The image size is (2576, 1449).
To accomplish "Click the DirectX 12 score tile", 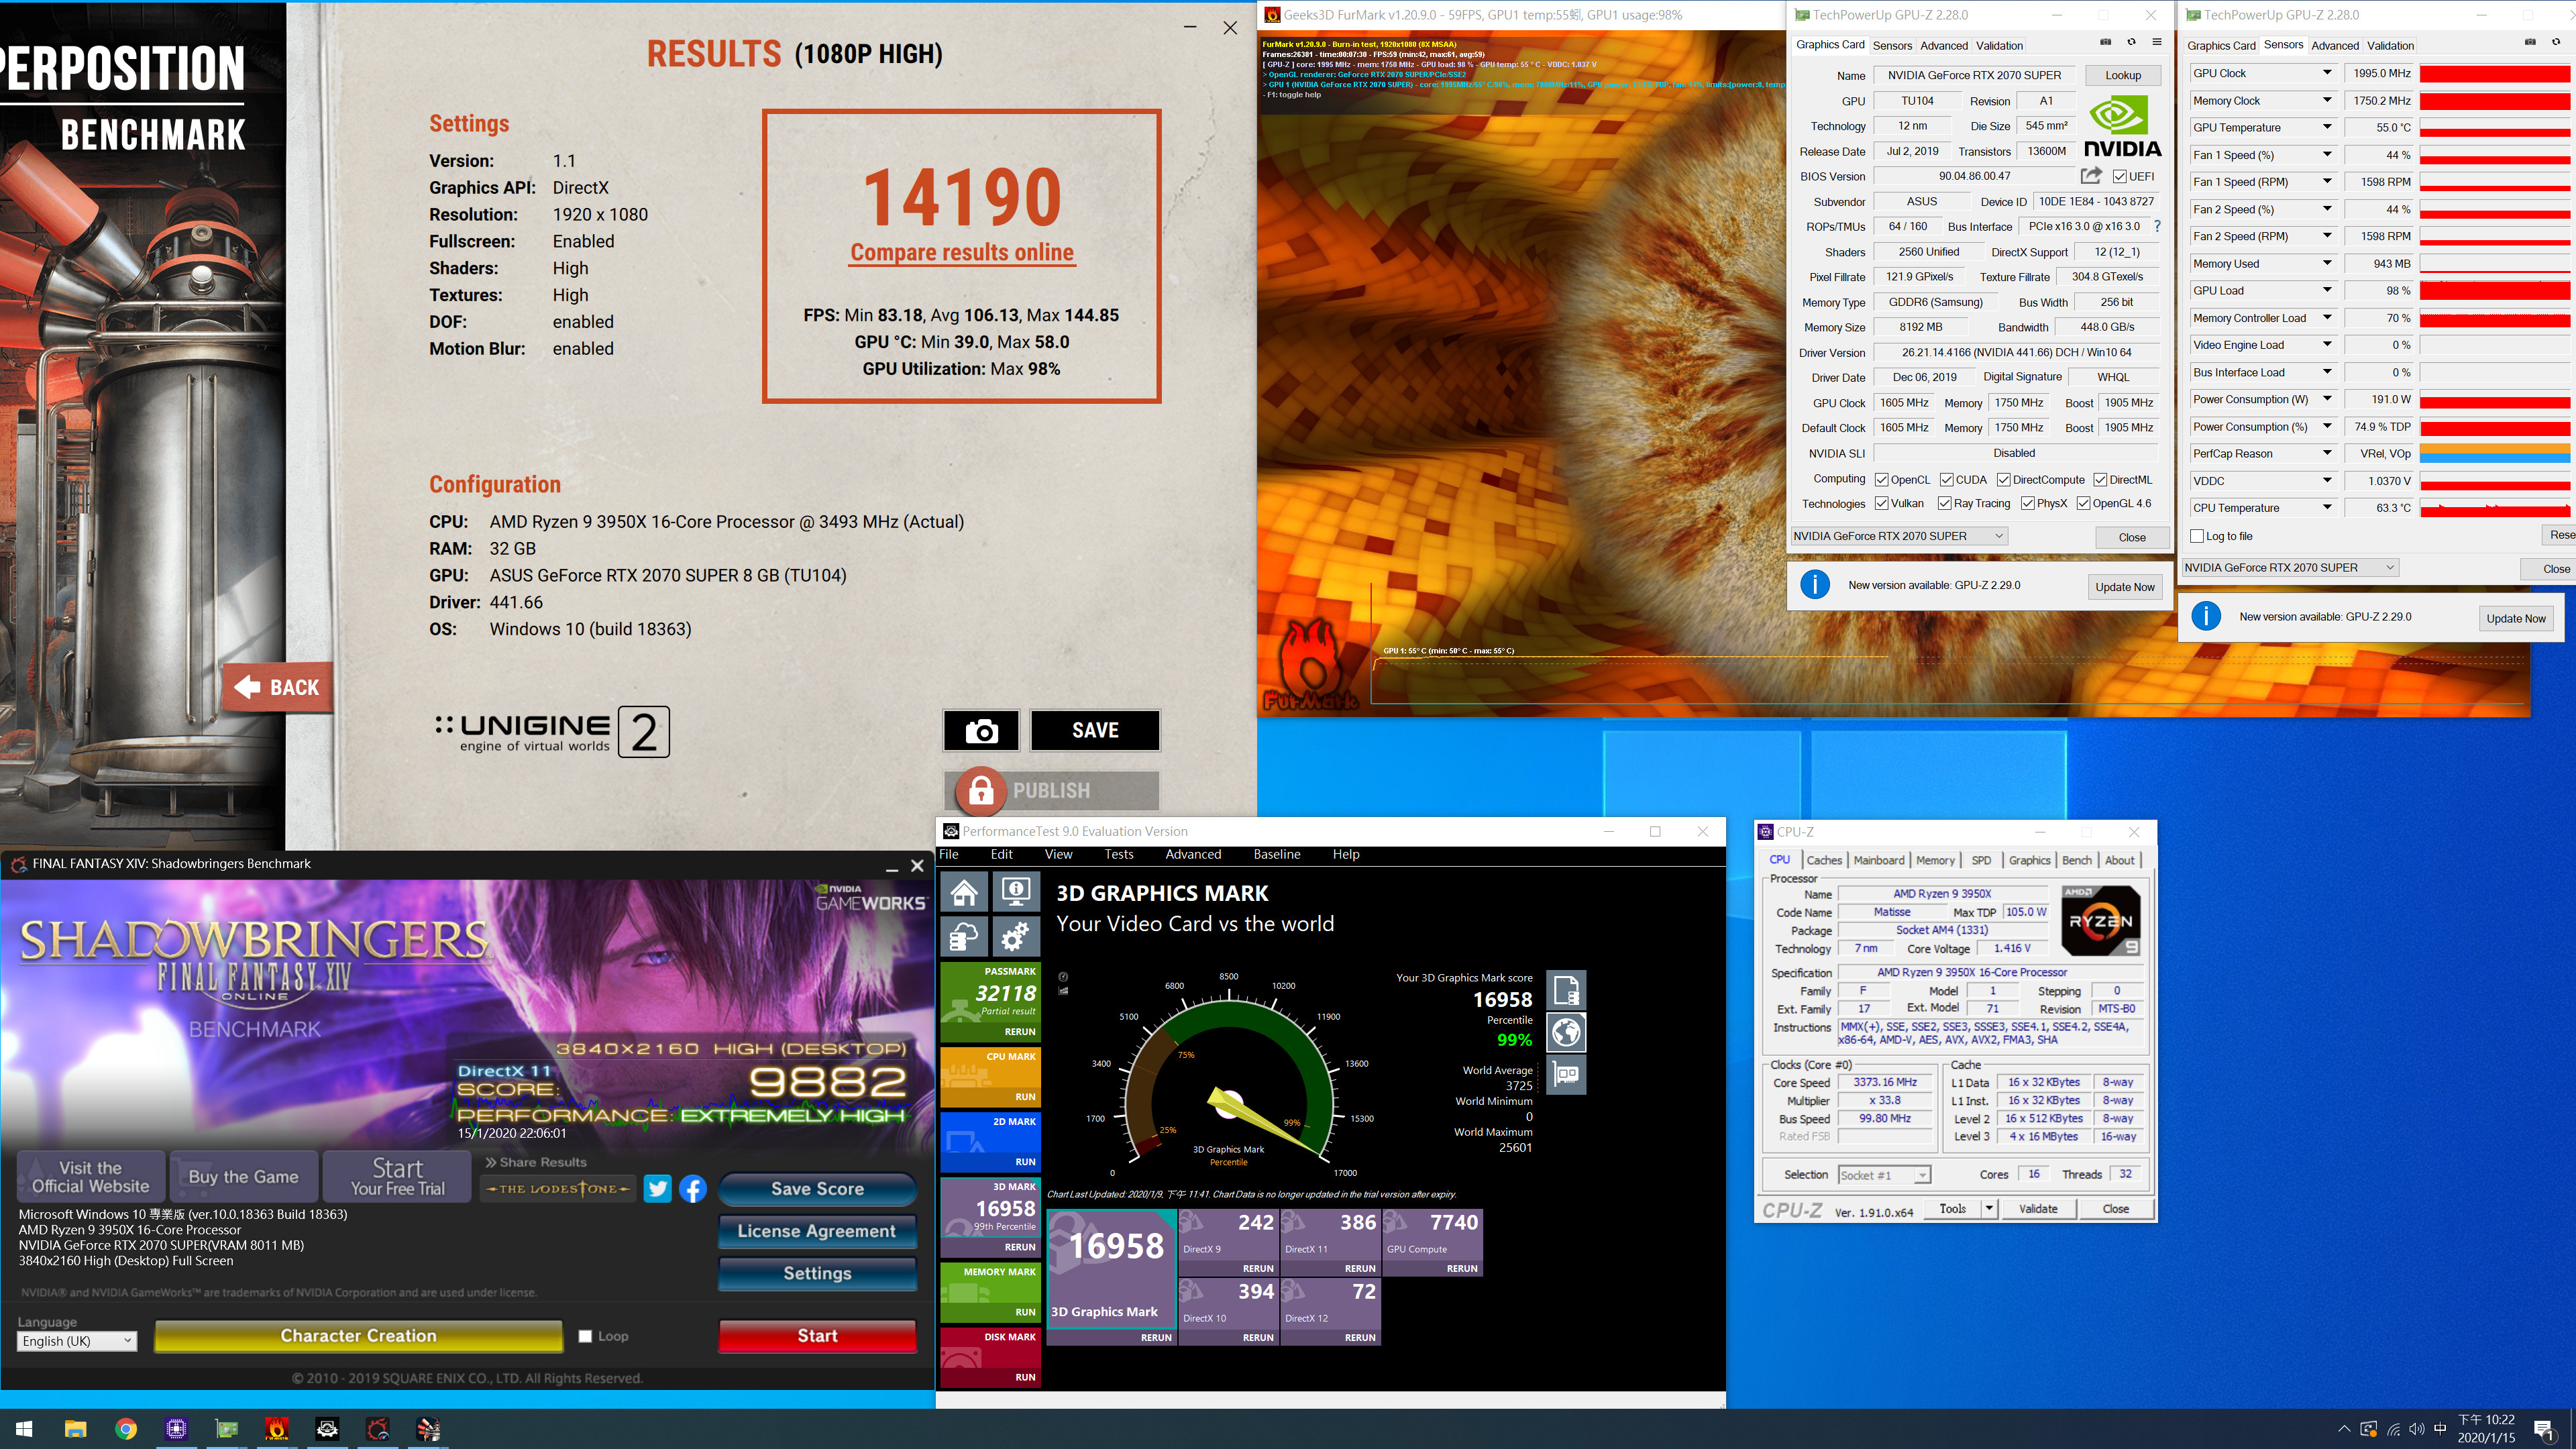I will pyautogui.click(x=1330, y=1311).
